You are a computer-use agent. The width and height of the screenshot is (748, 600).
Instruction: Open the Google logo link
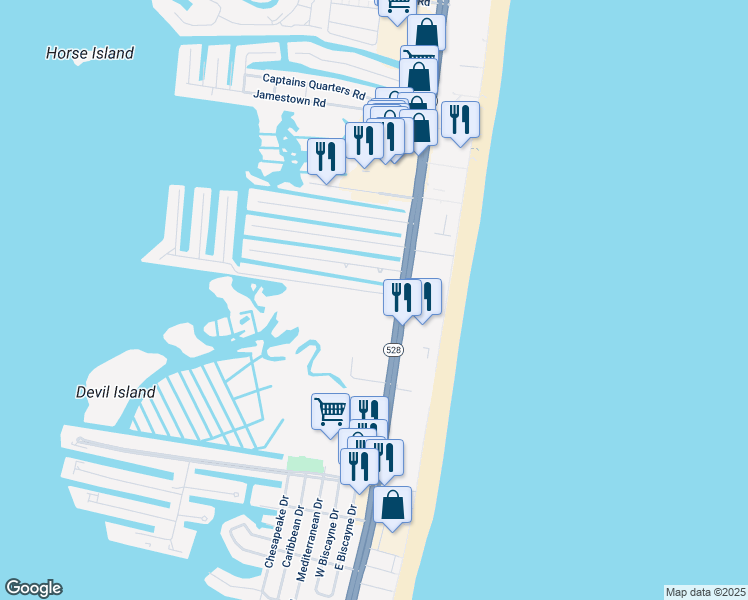tap(33, 588)
